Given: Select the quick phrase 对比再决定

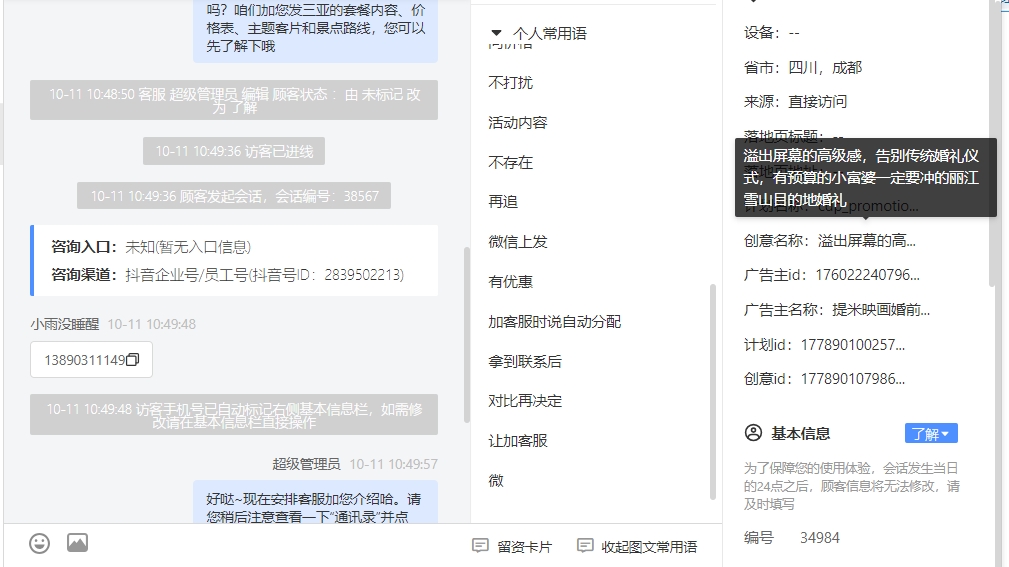Looking at the screenshot, I should pyautogui.click(x=524, y=400).
